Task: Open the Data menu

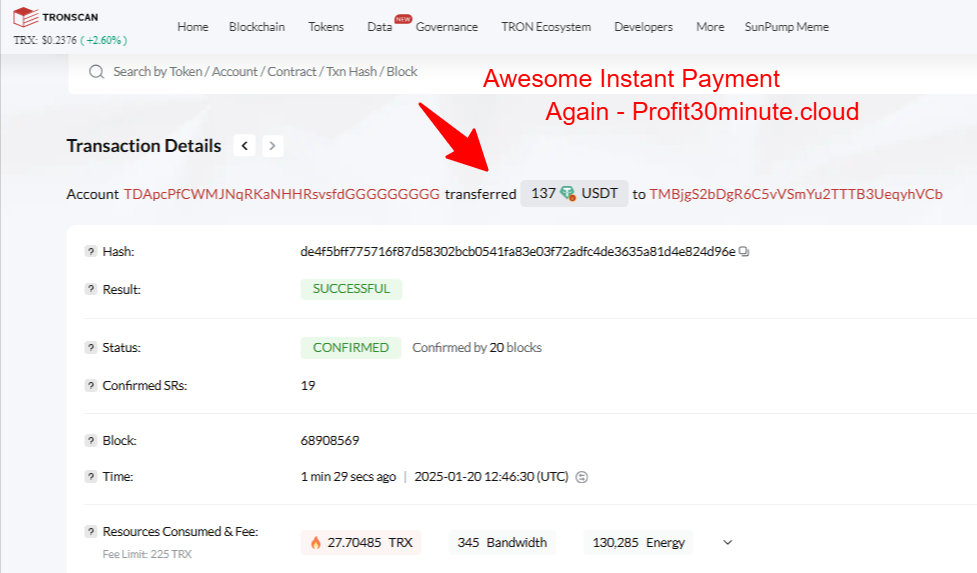Action: tap(379, 27)
